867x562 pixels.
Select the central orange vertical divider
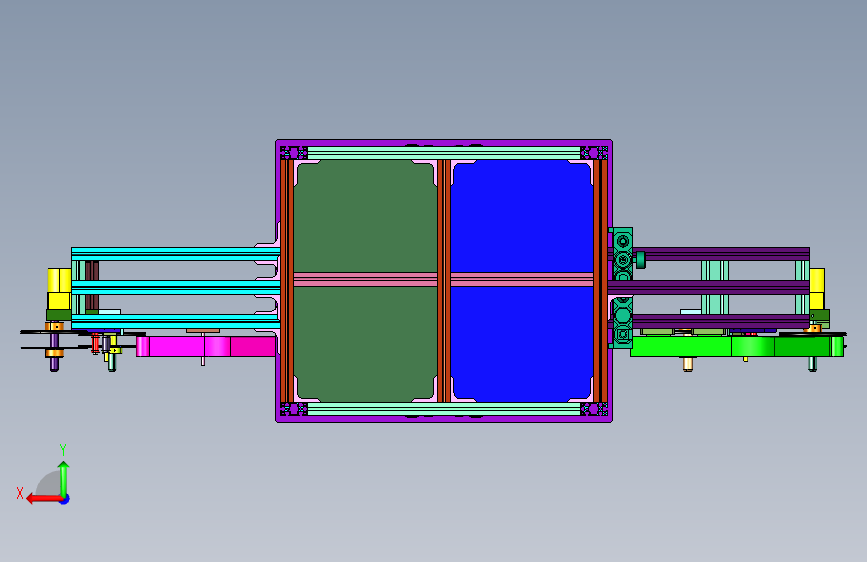coord(444,281)
